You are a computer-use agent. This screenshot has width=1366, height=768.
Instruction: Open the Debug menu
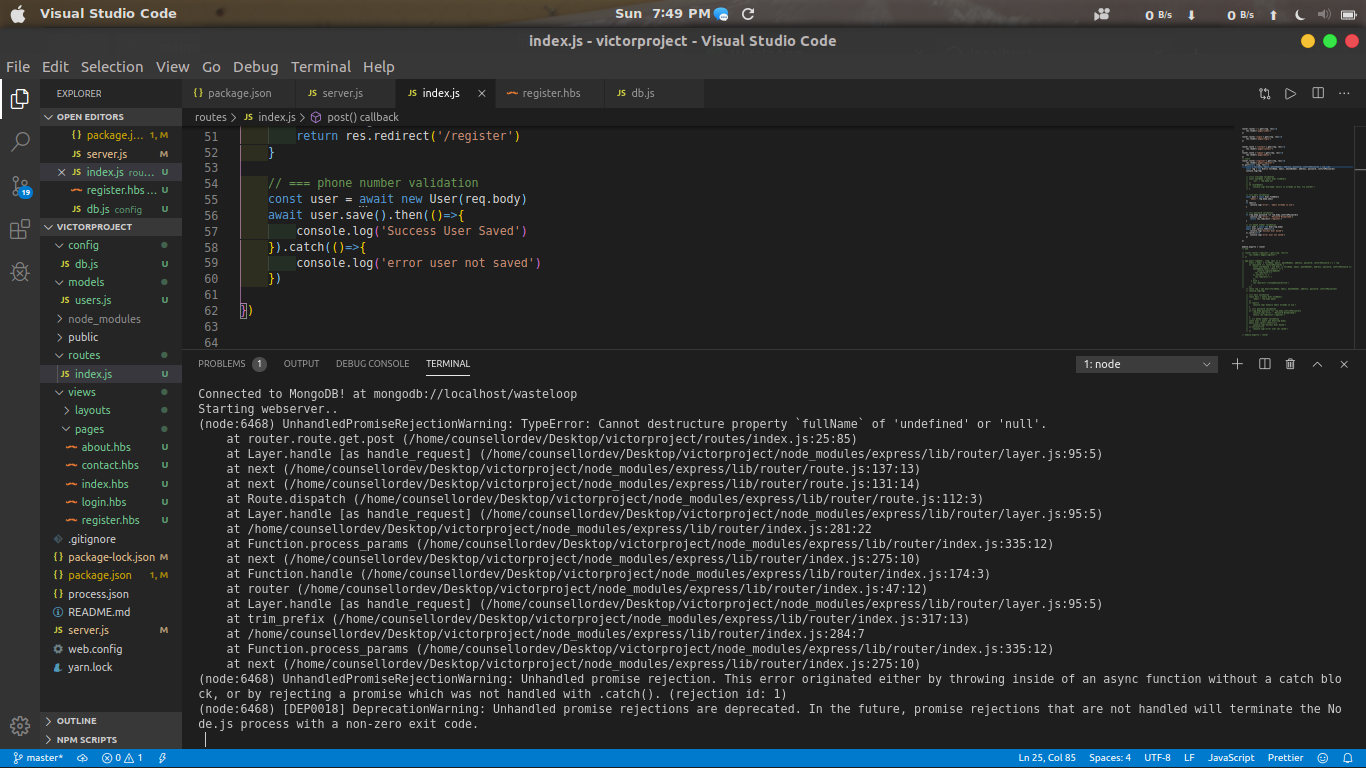click(x=256, y=67)
